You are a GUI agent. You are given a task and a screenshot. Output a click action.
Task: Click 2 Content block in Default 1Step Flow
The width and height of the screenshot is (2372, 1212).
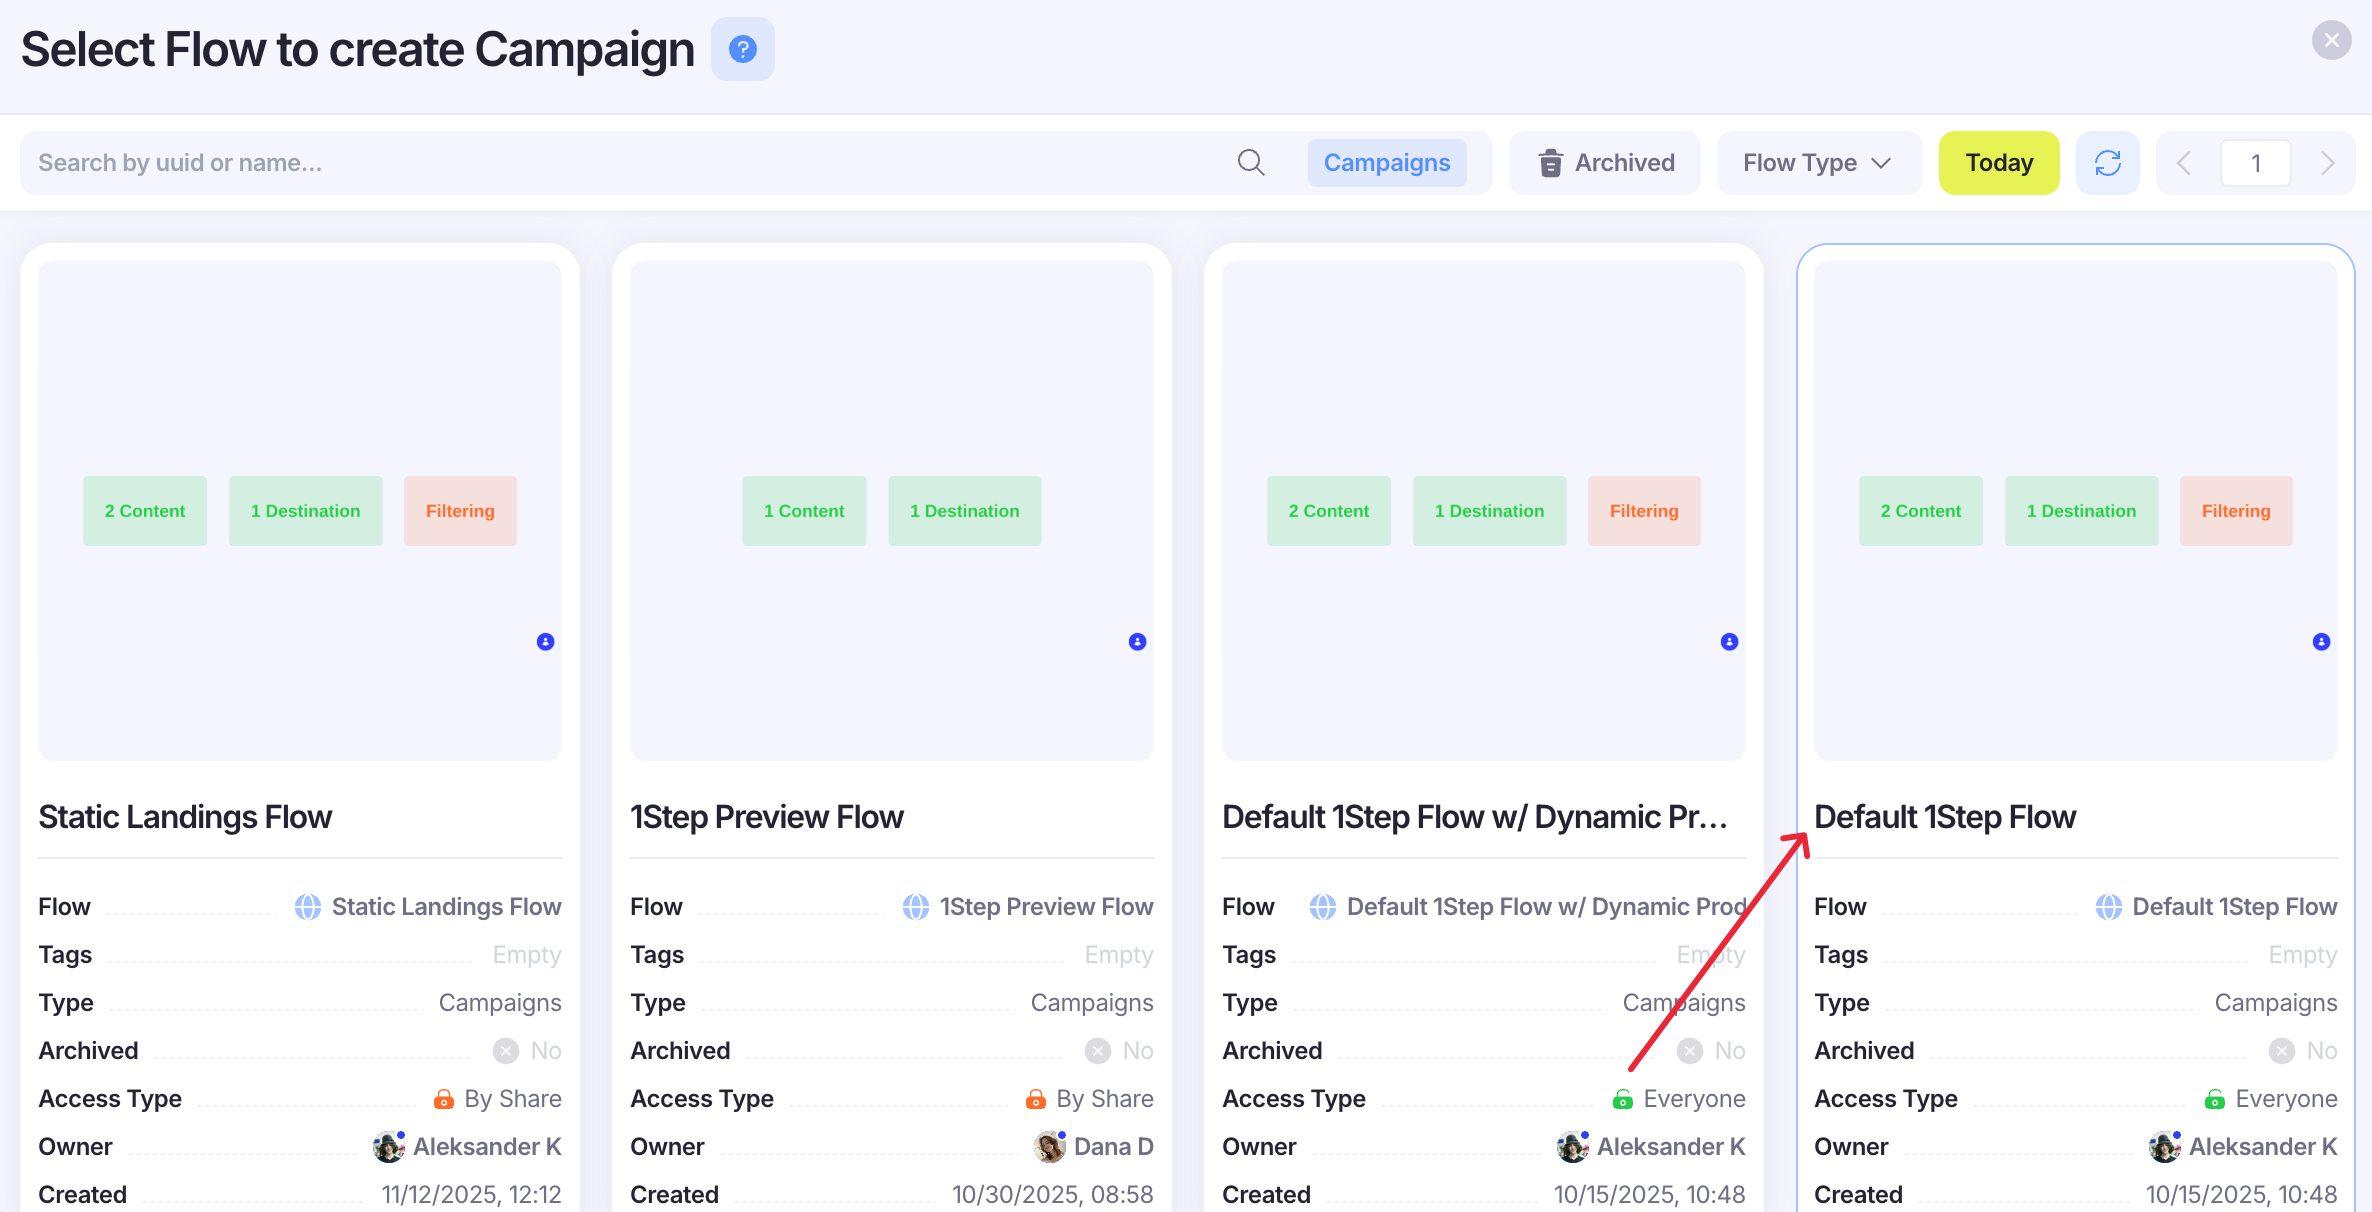pos(1921,511)
